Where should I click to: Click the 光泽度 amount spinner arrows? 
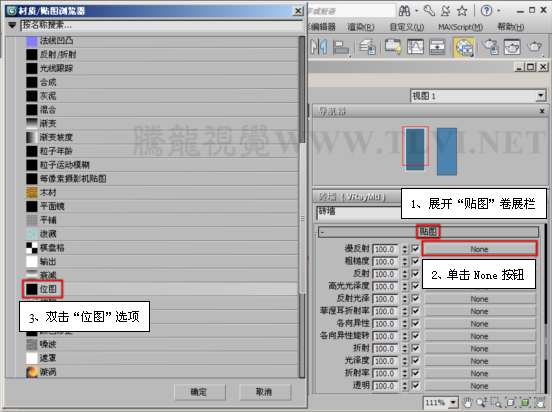[405, 361]
